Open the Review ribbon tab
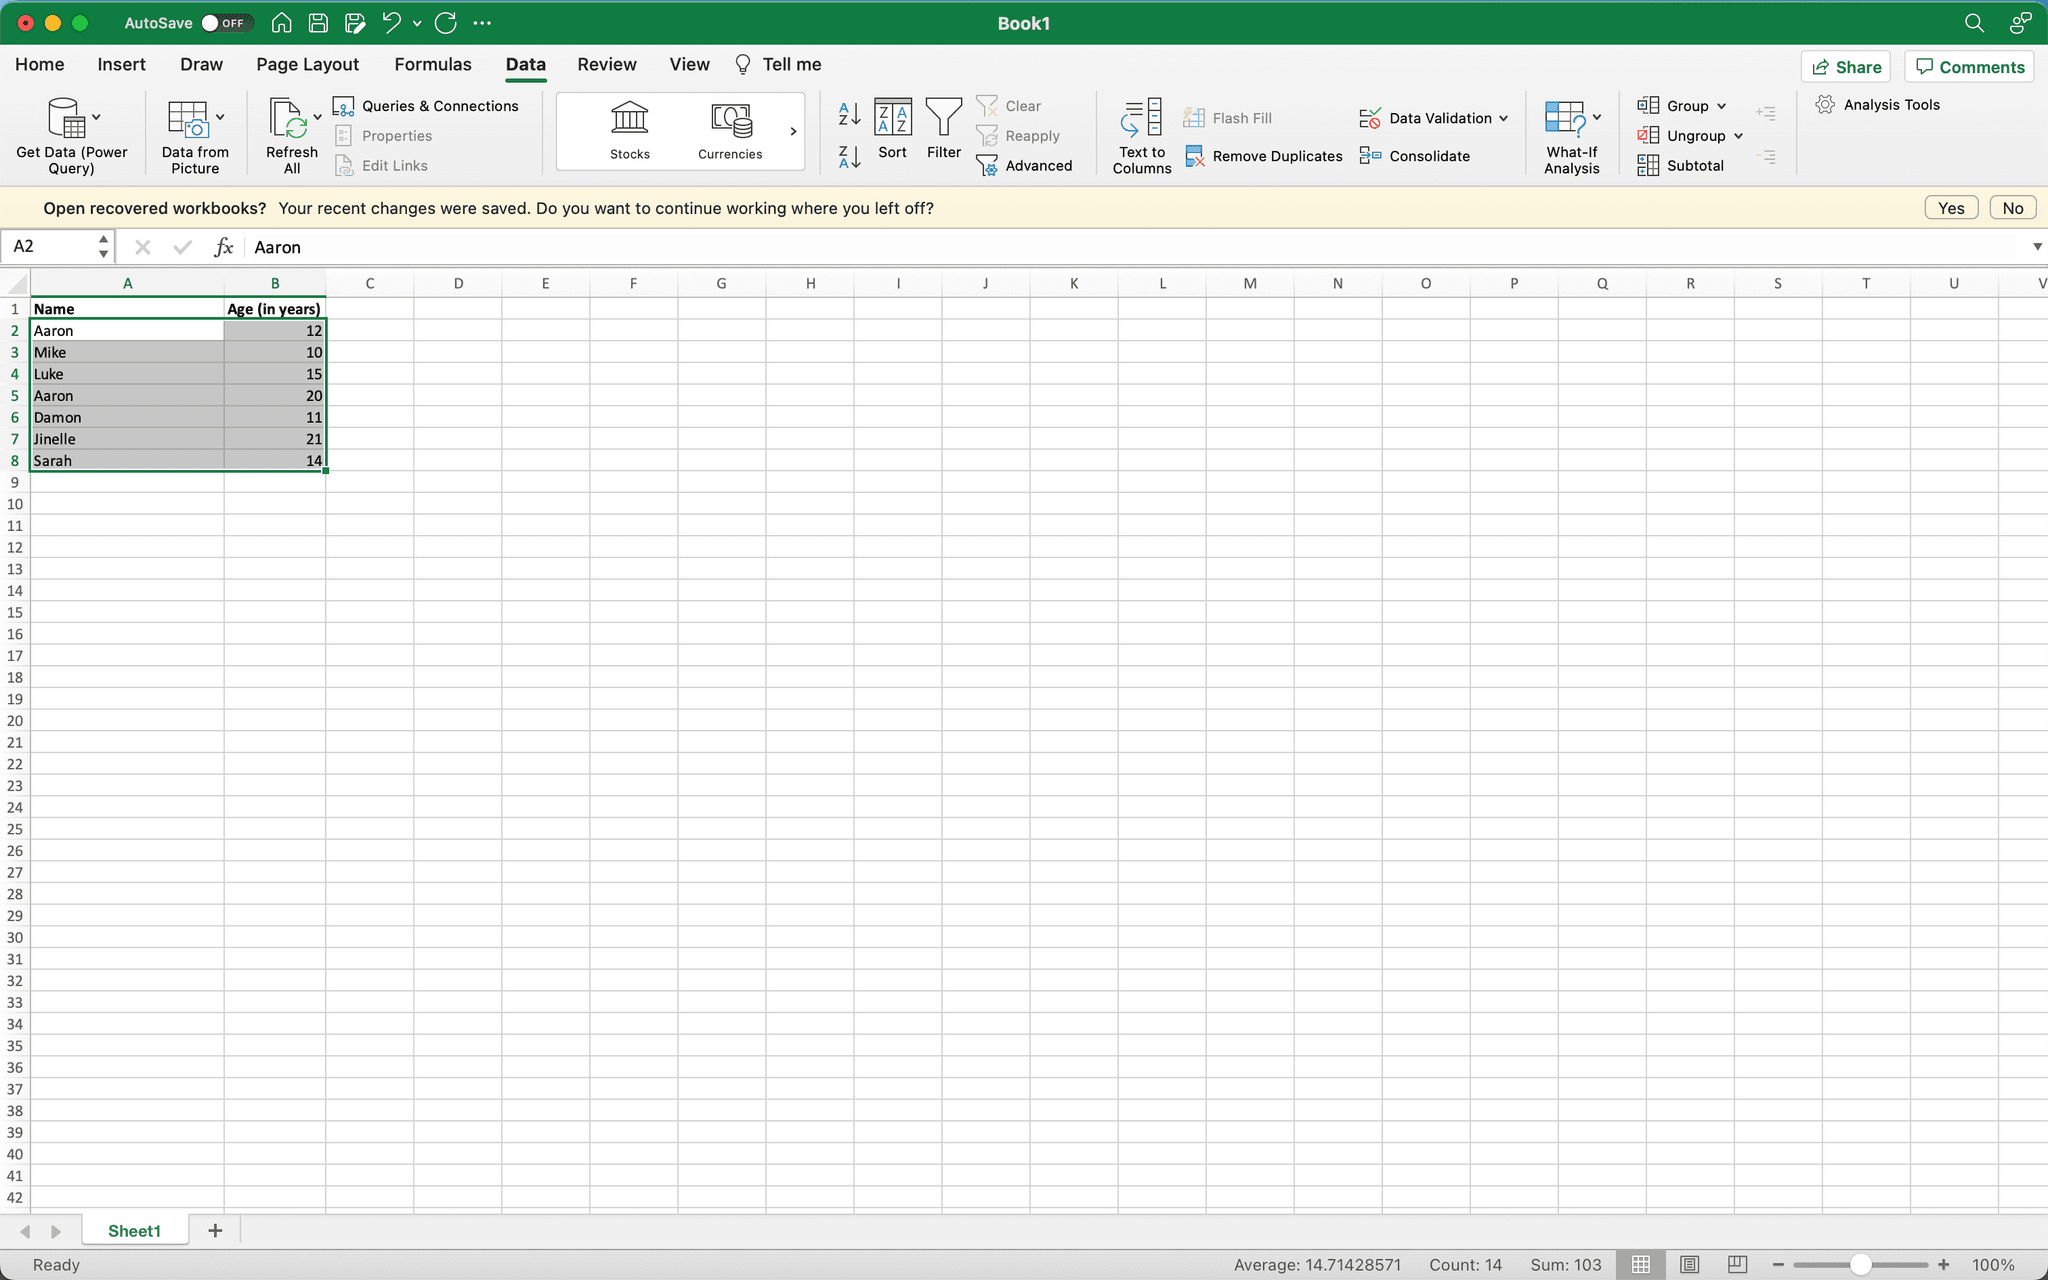Image resolution: width=2048 pixels, height=1280 pixels. pyautogui.click(x=605, y=64)
